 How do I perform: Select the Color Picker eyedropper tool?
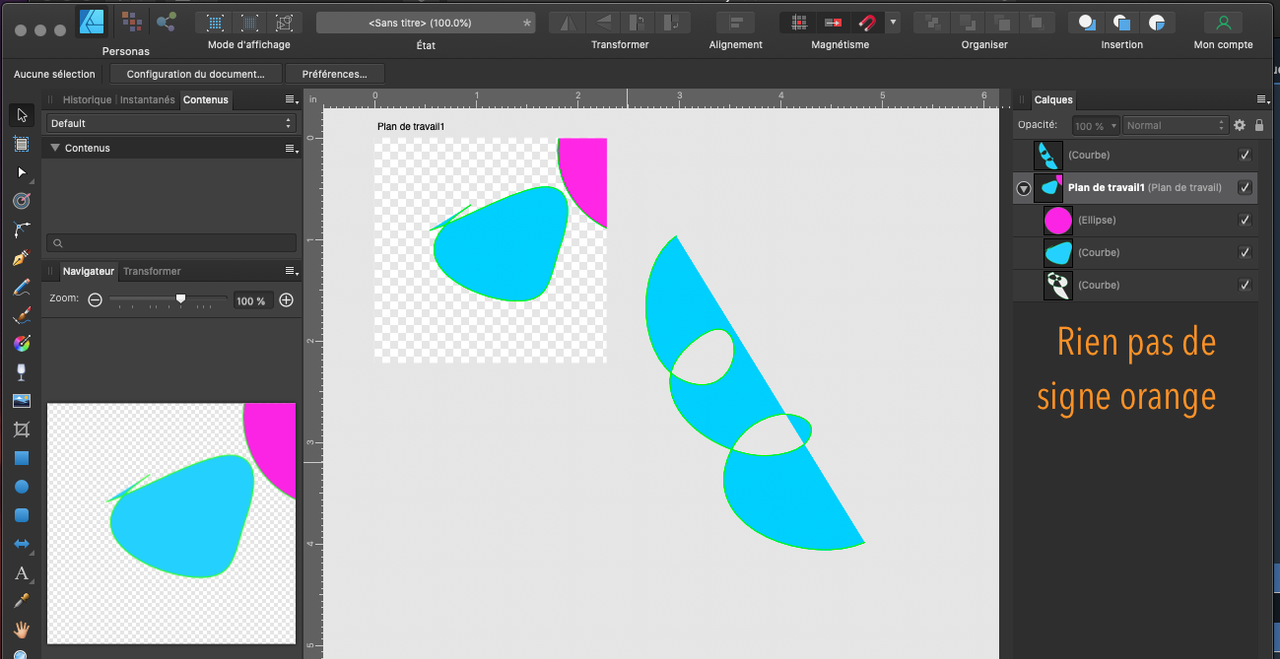click(x=21, y=601)
